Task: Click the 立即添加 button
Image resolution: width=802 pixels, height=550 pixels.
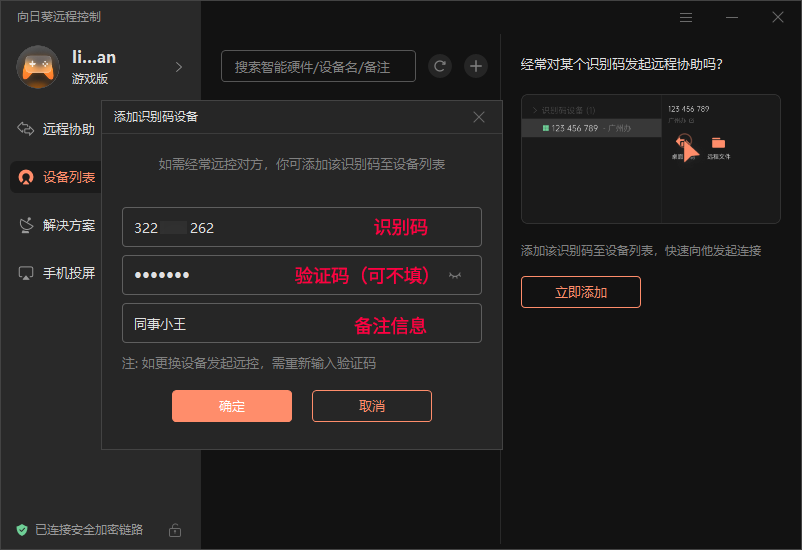Action: [x=580, y=292]
